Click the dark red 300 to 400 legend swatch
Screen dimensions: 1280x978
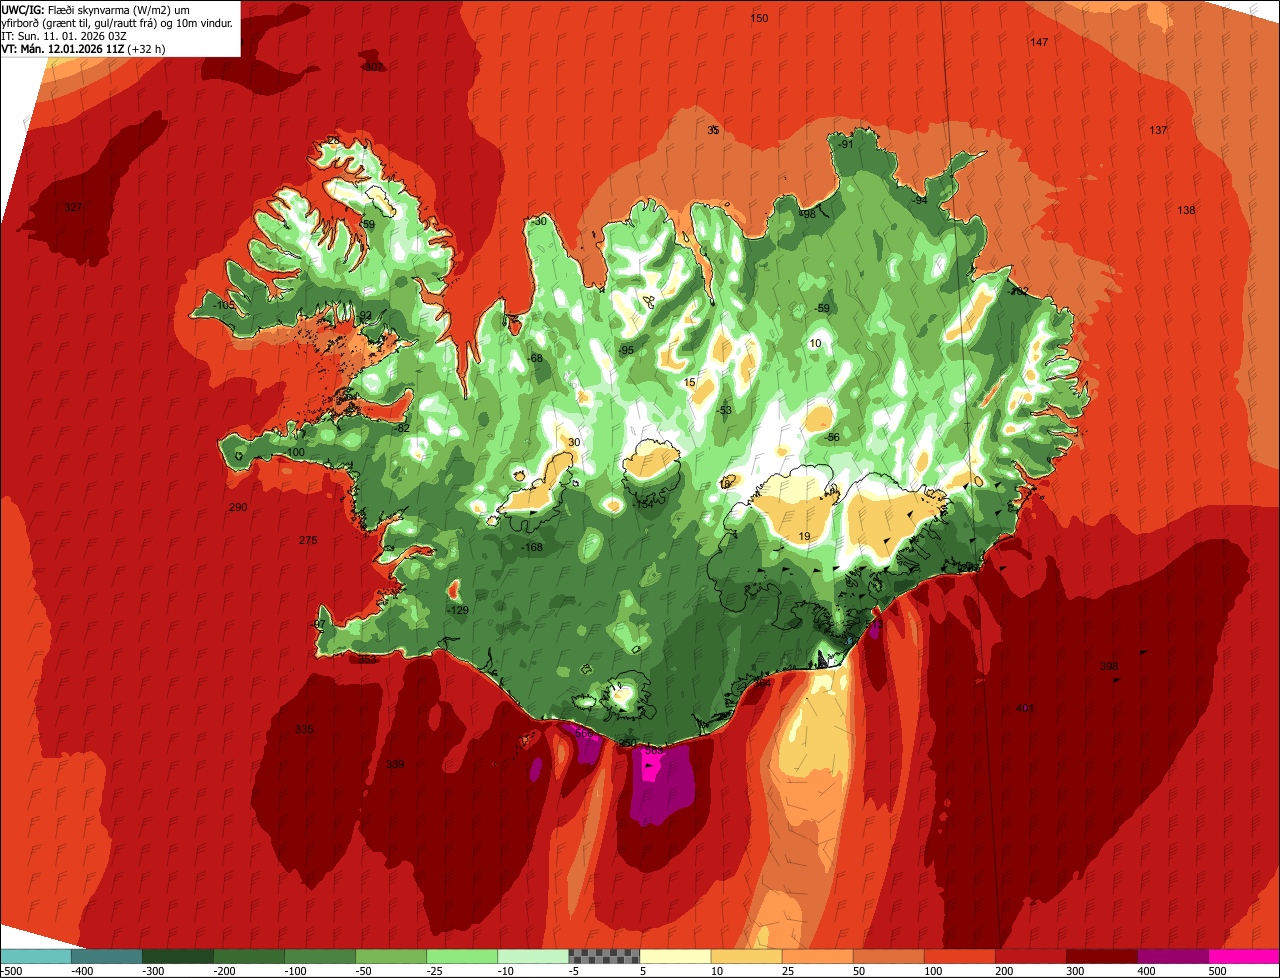(x=1102, y=956)
